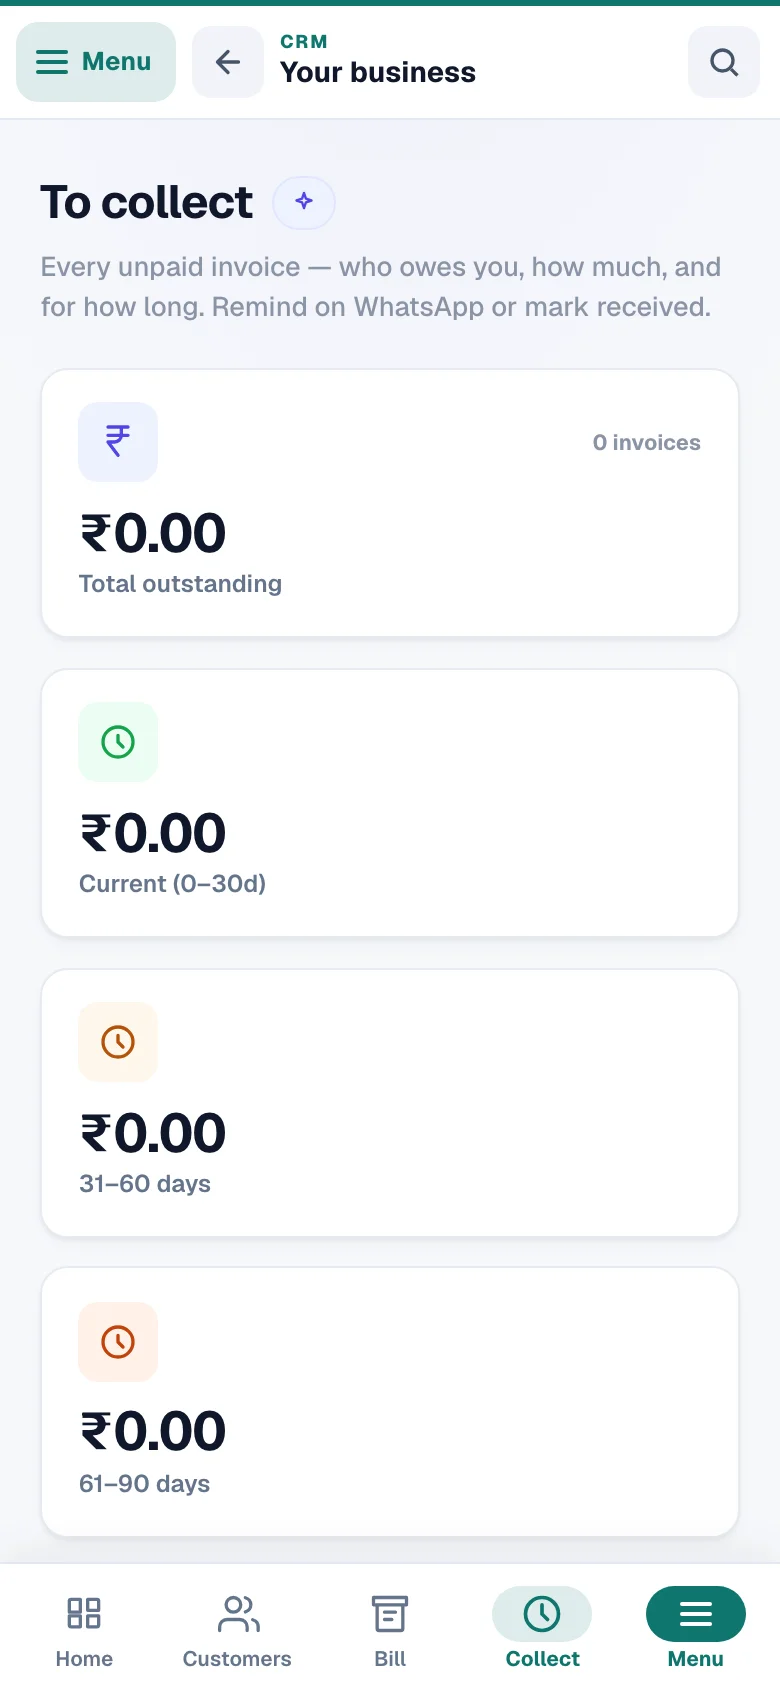This screenshot has width=780, height=1688.
Task: Open the top Menu button
Action: (96, 62)
